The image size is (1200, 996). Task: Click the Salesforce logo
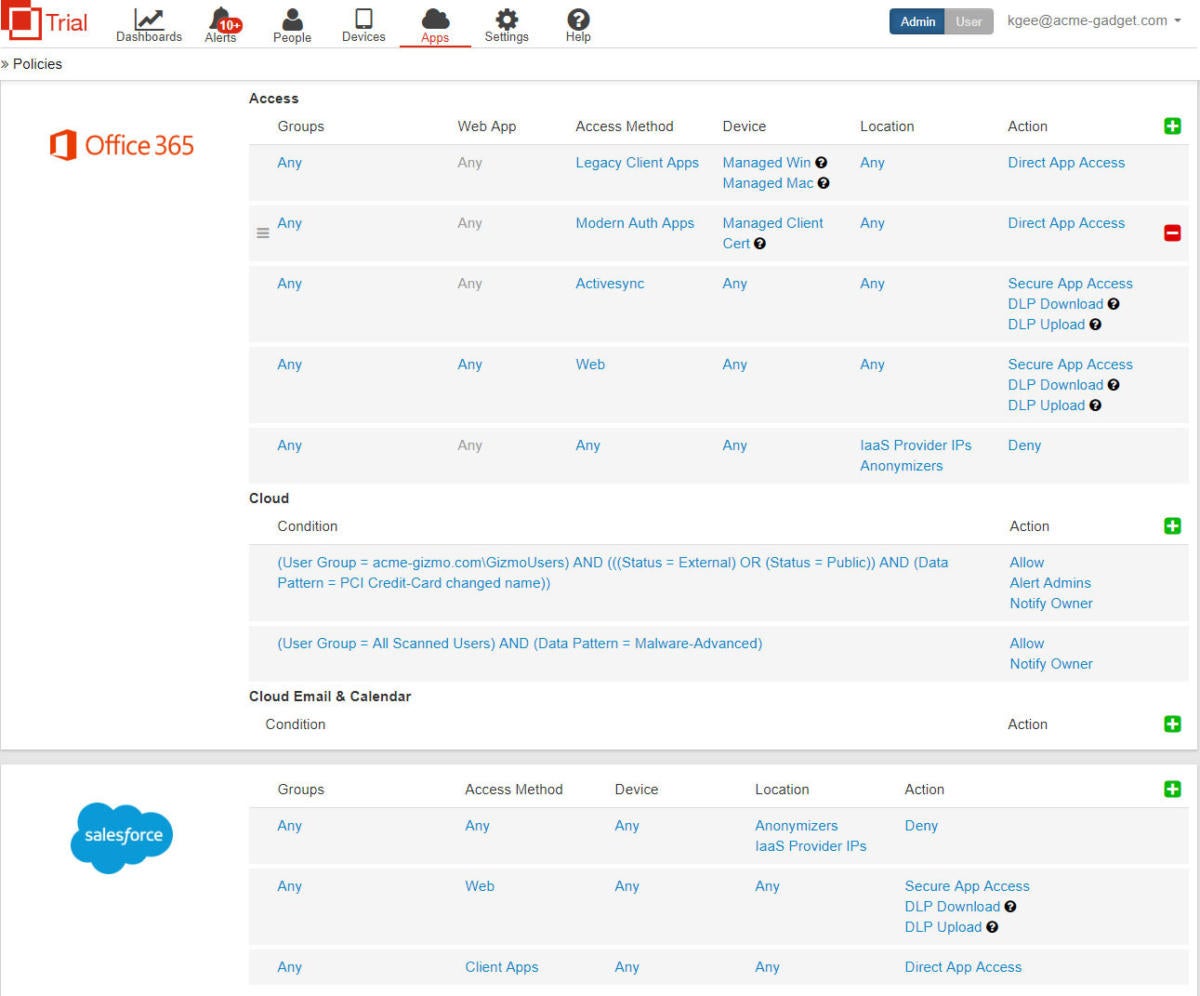(x=122, y=838)
